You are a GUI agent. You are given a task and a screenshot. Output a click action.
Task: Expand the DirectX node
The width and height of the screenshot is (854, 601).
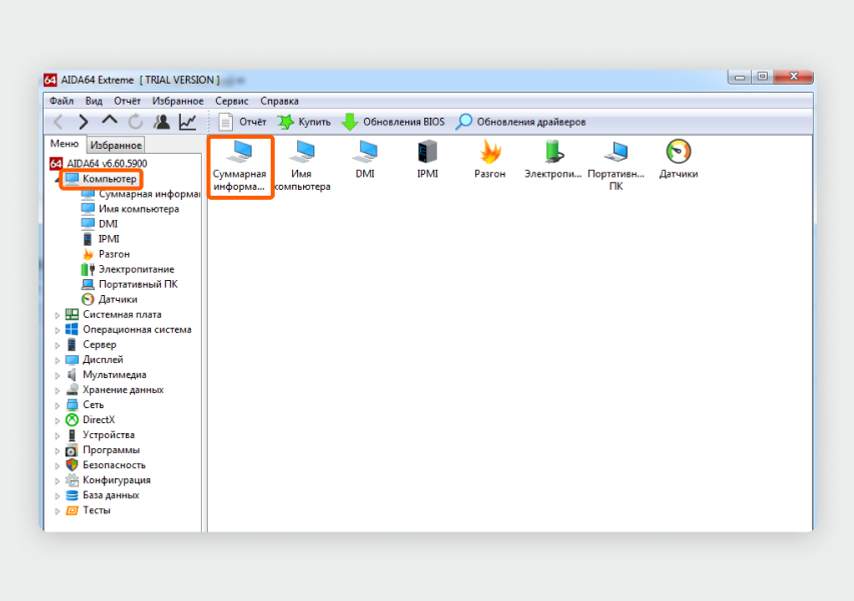[57, 421]
